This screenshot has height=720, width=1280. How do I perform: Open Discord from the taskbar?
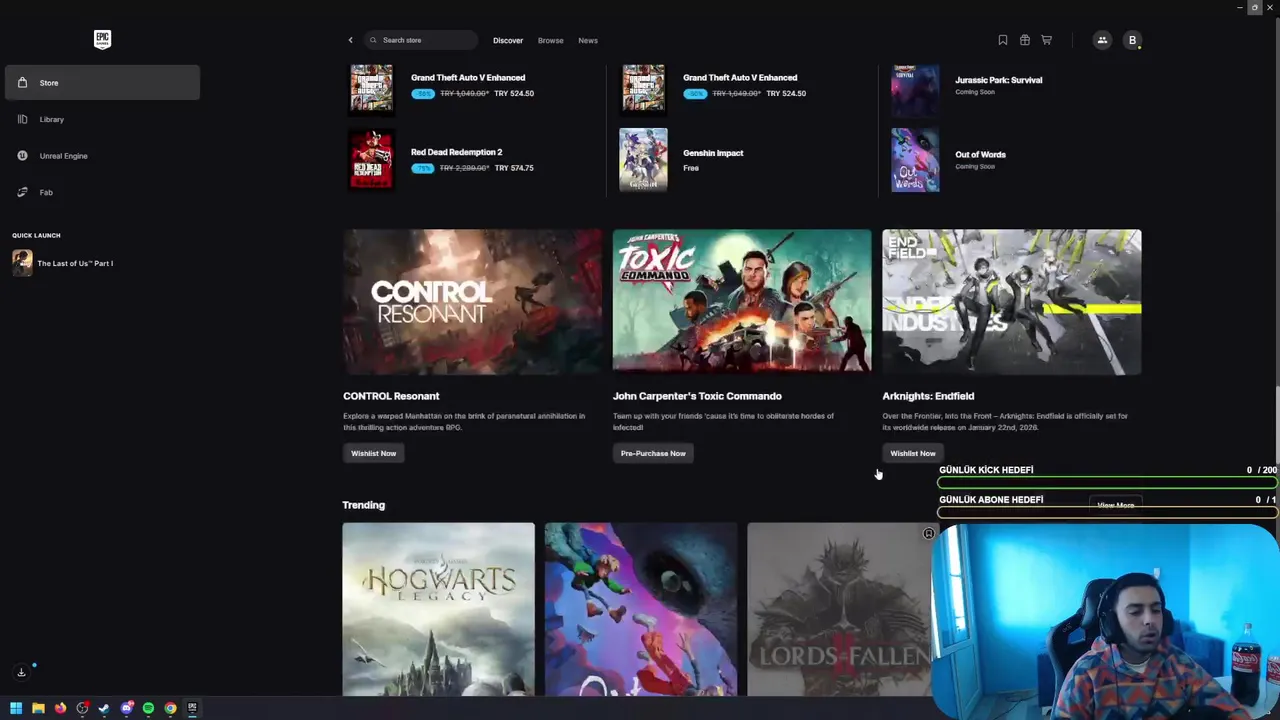pyautogui.click(x=126, y=708)
